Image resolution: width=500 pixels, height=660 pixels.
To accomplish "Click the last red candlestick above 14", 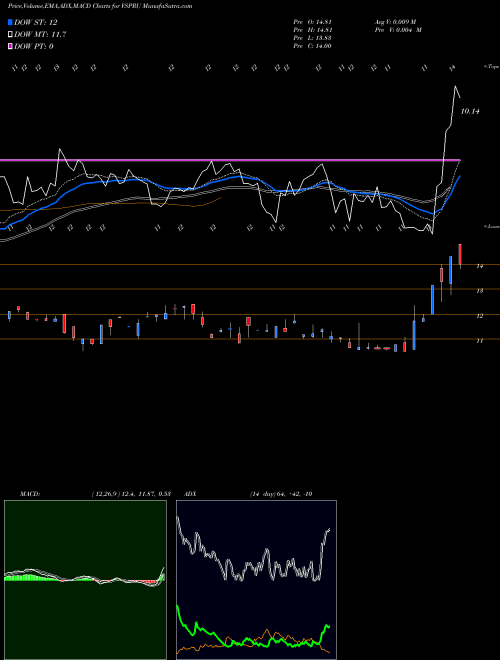I will [460, 254].
